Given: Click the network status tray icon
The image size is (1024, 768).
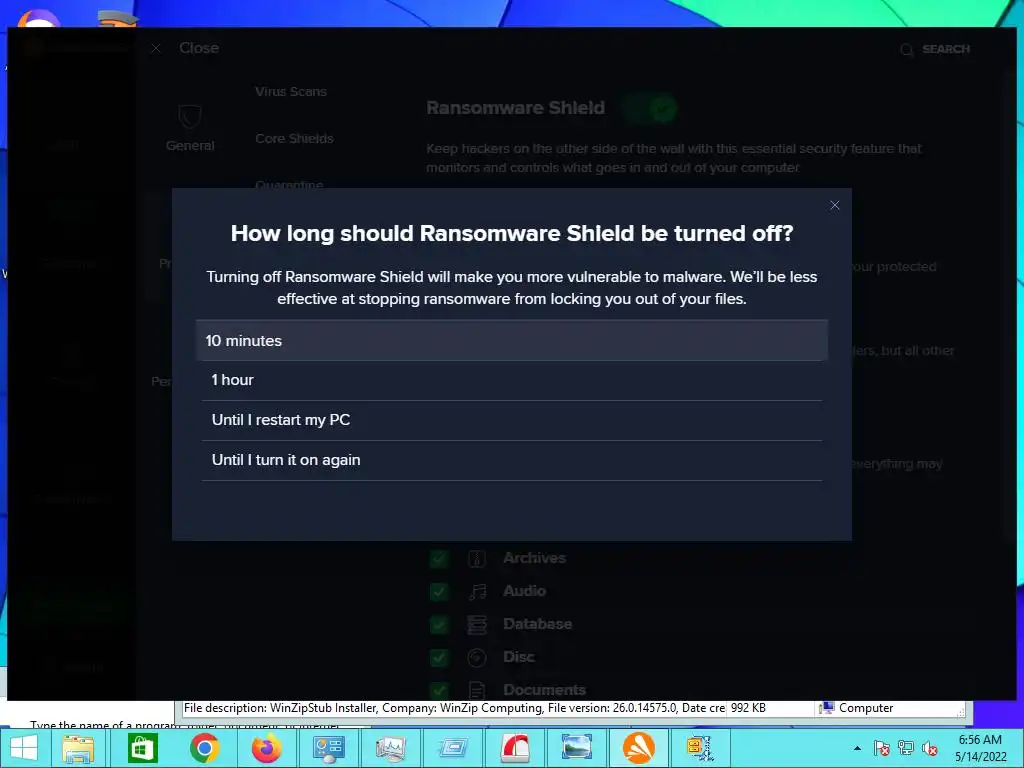Looking at the screenshot, I should click(x=906, y=748).
